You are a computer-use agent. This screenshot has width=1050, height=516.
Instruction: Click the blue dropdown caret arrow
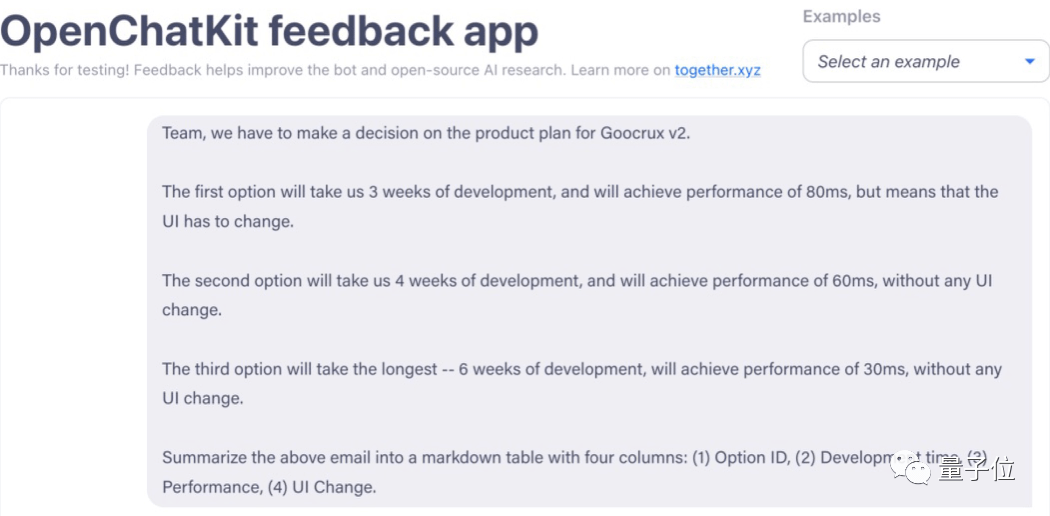click(1030, 62)
